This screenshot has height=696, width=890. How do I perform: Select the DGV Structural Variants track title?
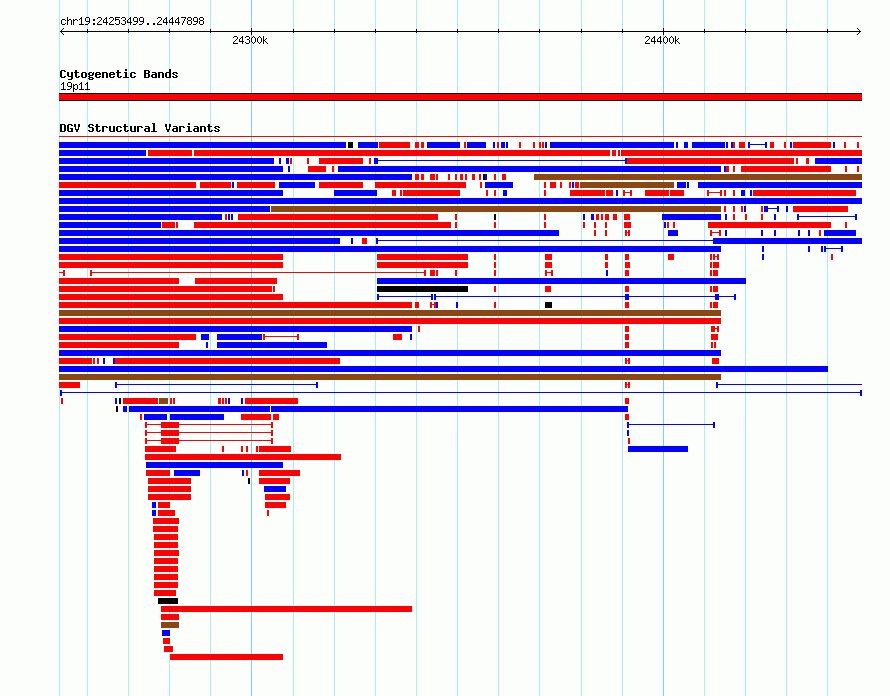[140, 128]
